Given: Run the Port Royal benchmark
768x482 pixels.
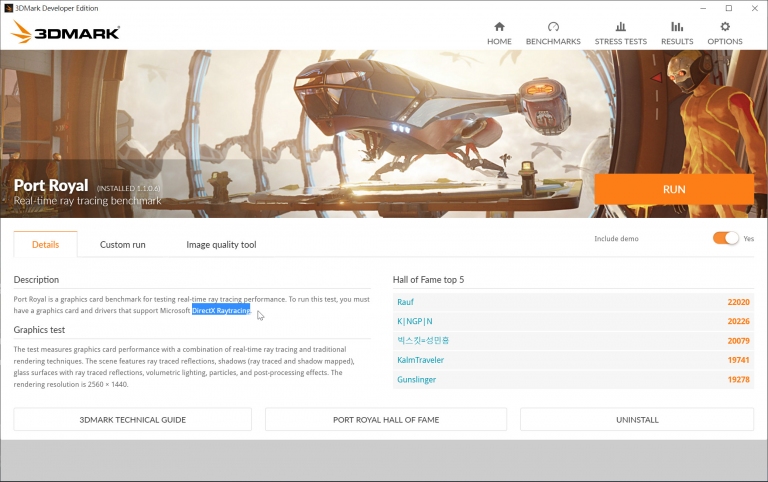Looking at the screenshot, I should click(x=674, y=190).
